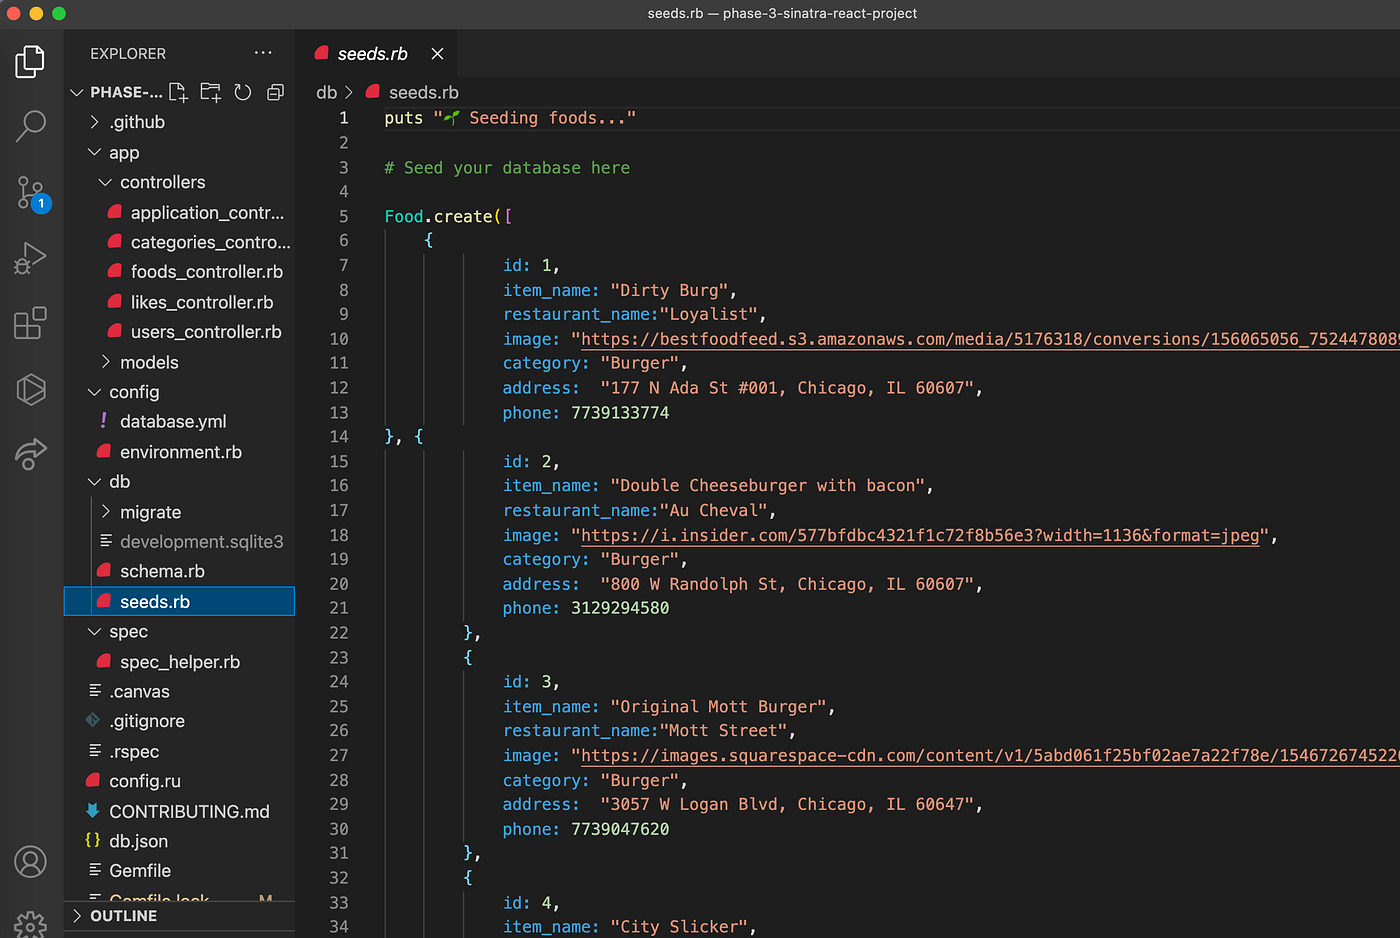Collapse all folders in Explorer

(x=276, y=92)
